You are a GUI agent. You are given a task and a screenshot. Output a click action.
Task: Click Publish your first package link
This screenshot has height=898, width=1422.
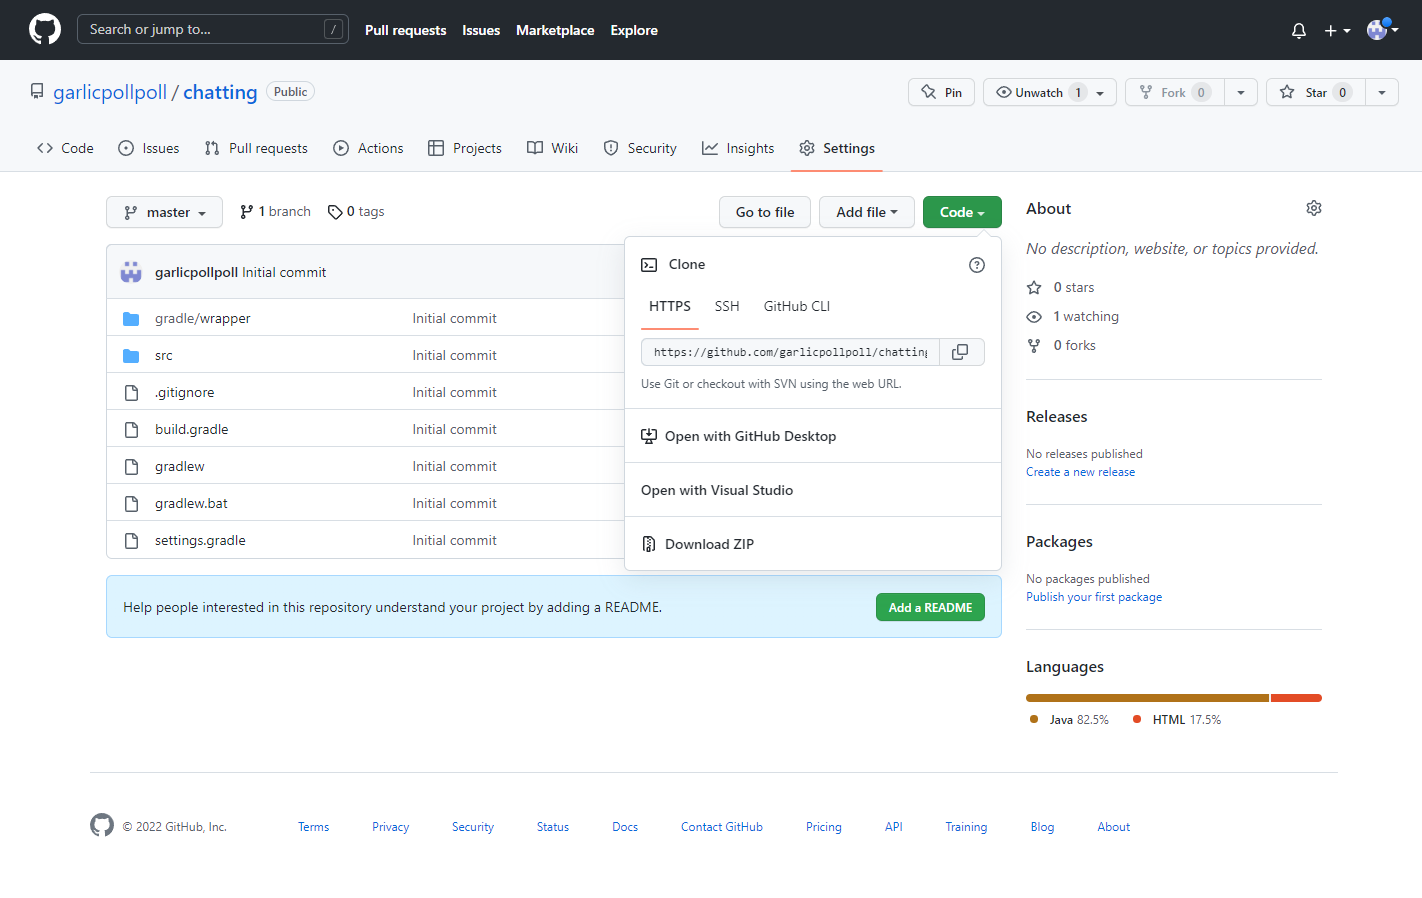(x=1094, y=597)
